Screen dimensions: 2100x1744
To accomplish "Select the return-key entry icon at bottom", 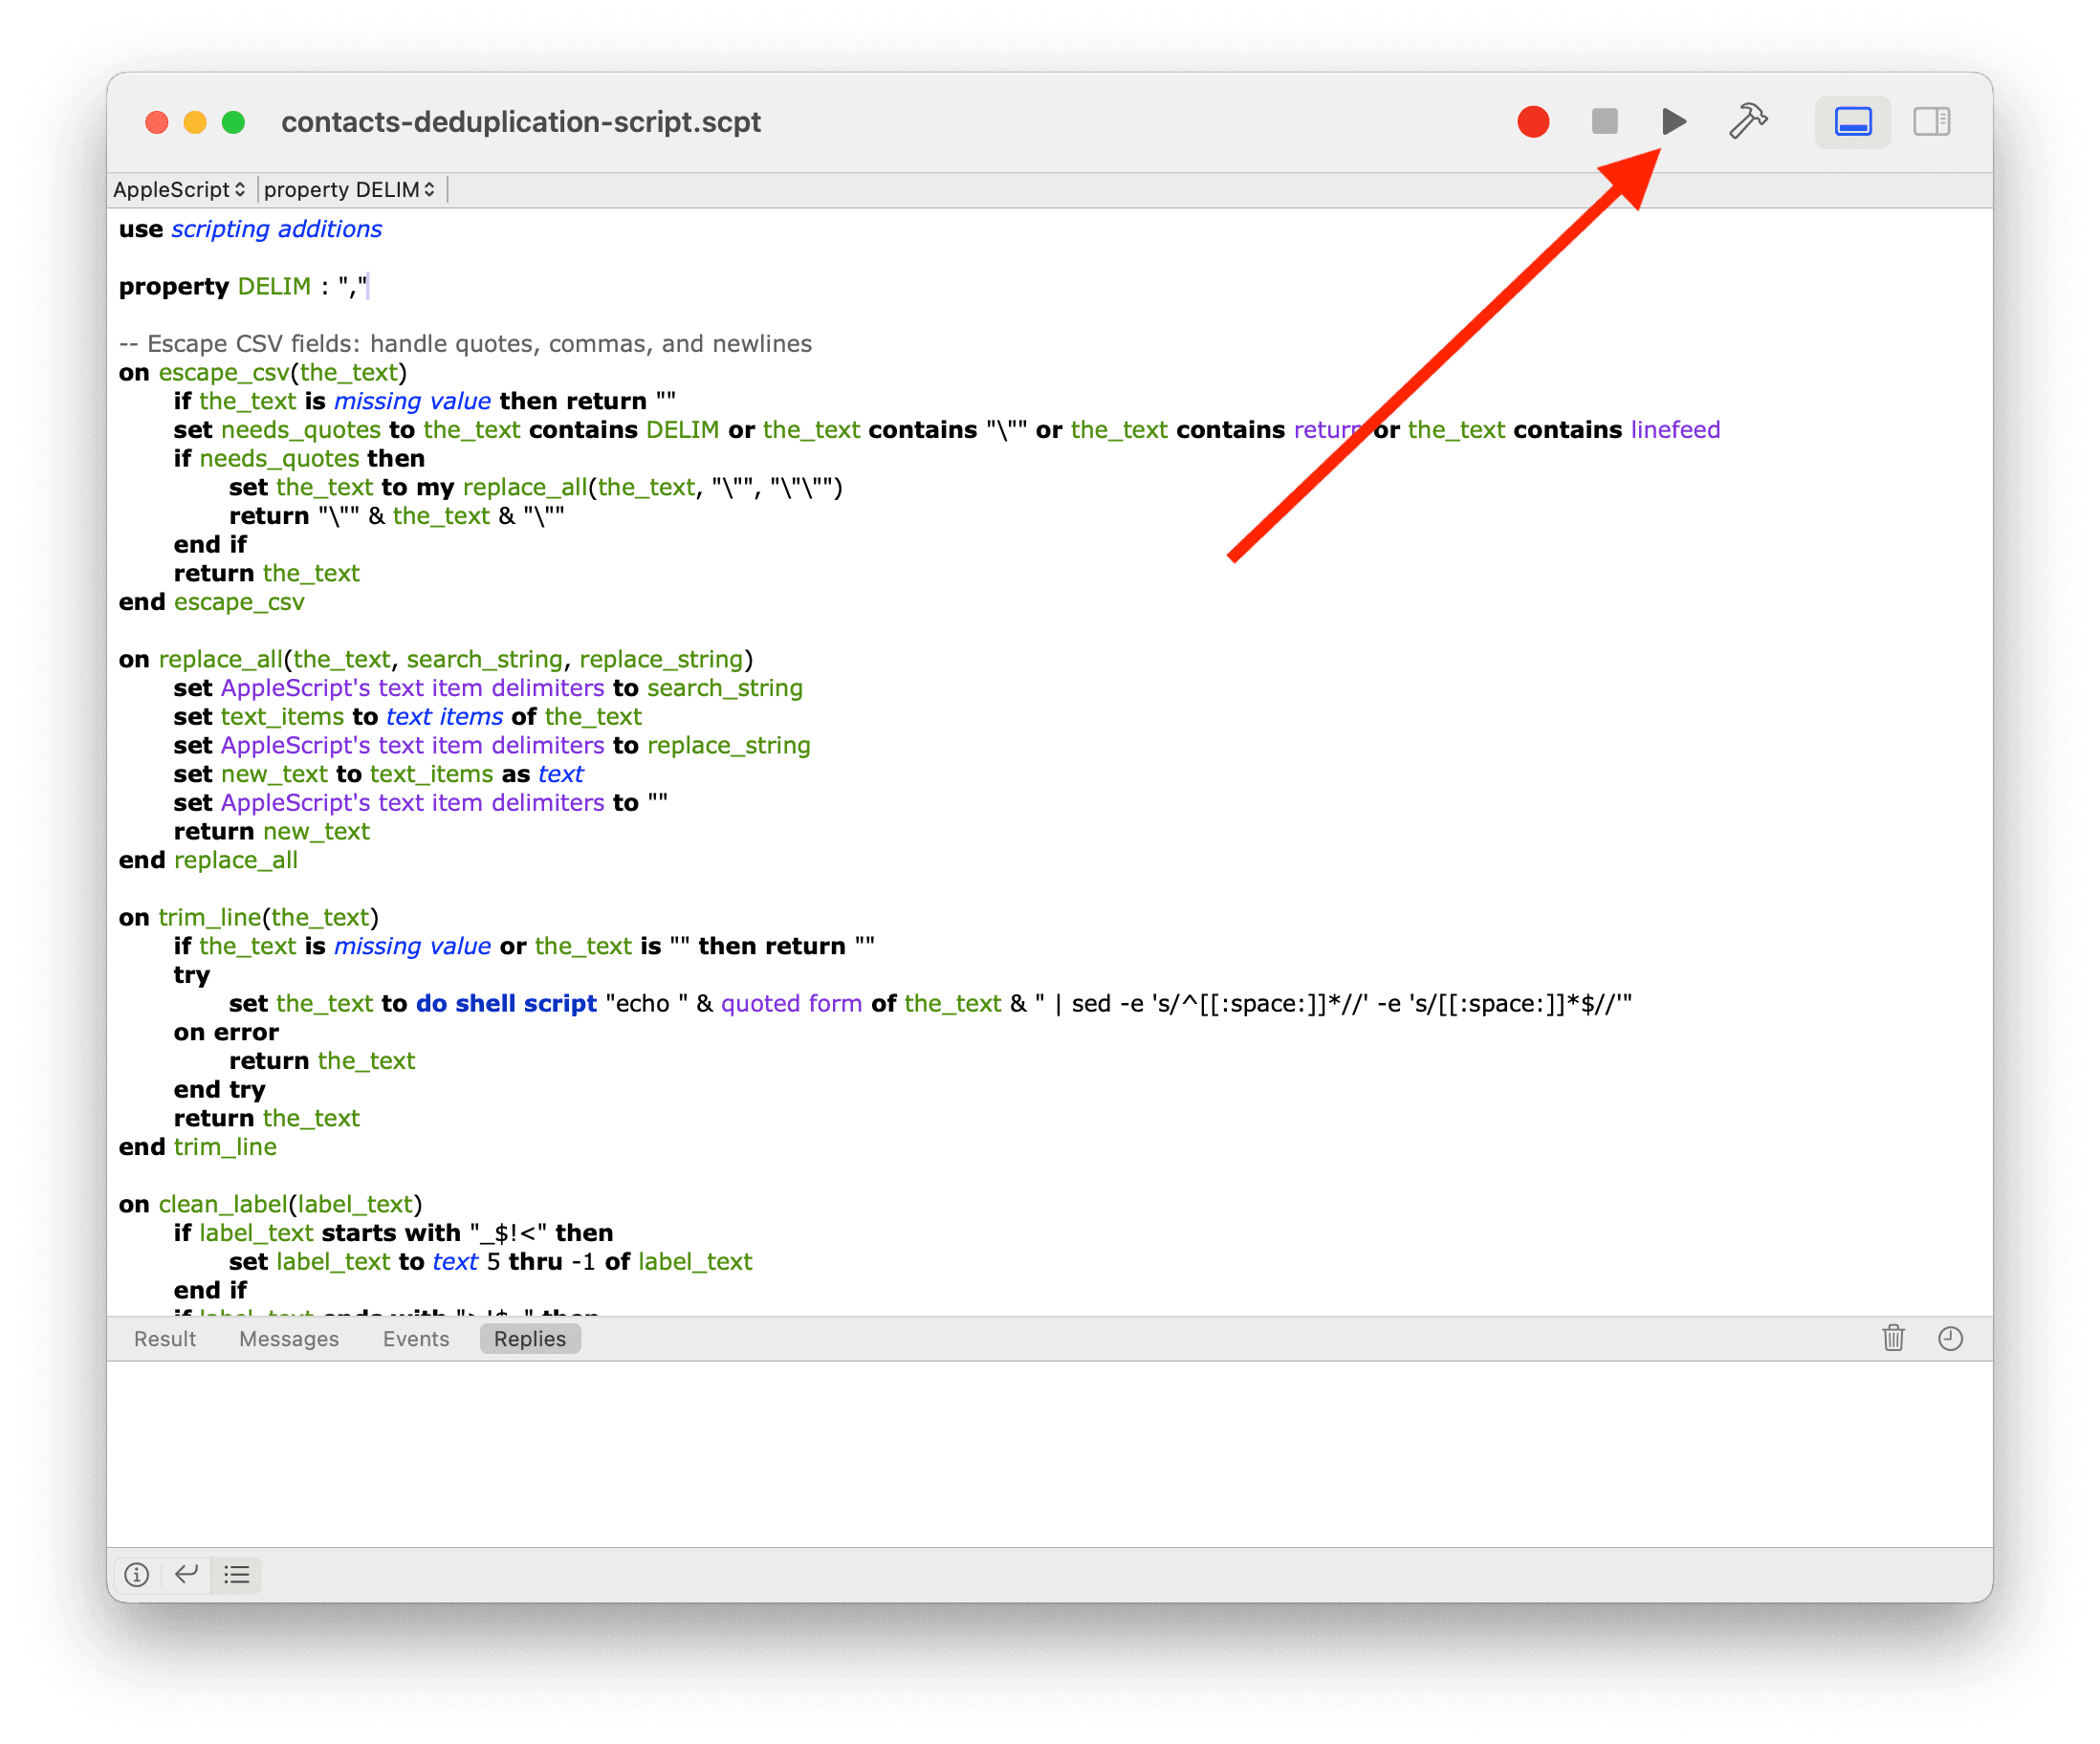I will (186, 1575).
